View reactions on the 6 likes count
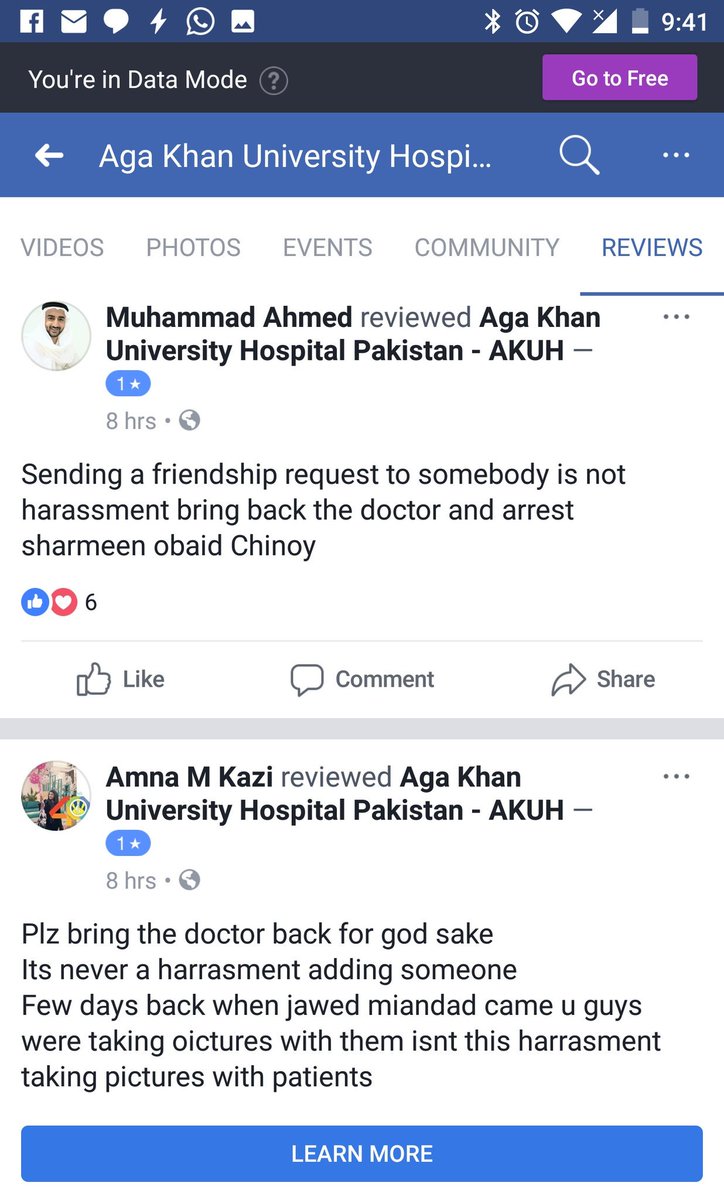The image size is (724, 1200). point(59,601)
